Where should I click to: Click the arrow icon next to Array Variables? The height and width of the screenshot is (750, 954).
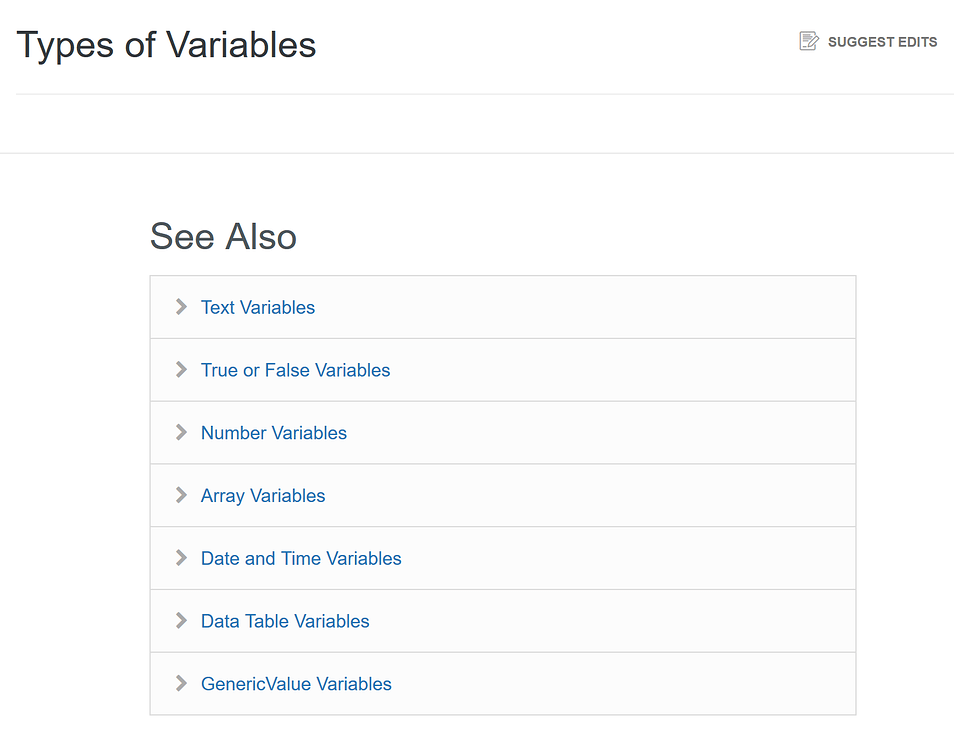click(x=181, y=495)
